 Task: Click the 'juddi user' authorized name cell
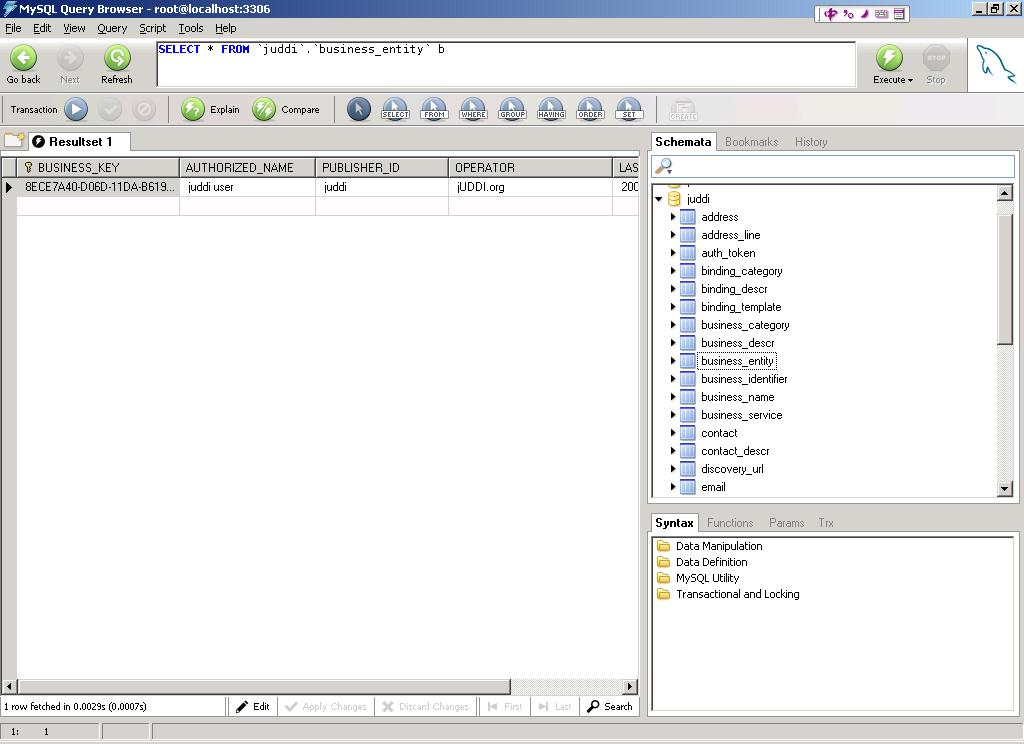[x=248, y=187]
